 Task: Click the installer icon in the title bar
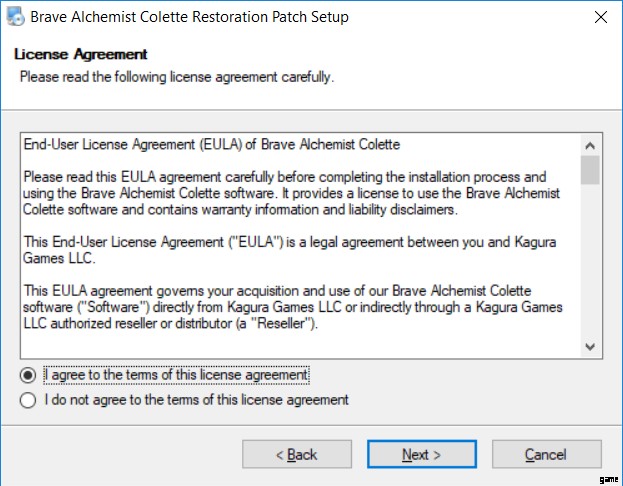click(x=16, y=17)
